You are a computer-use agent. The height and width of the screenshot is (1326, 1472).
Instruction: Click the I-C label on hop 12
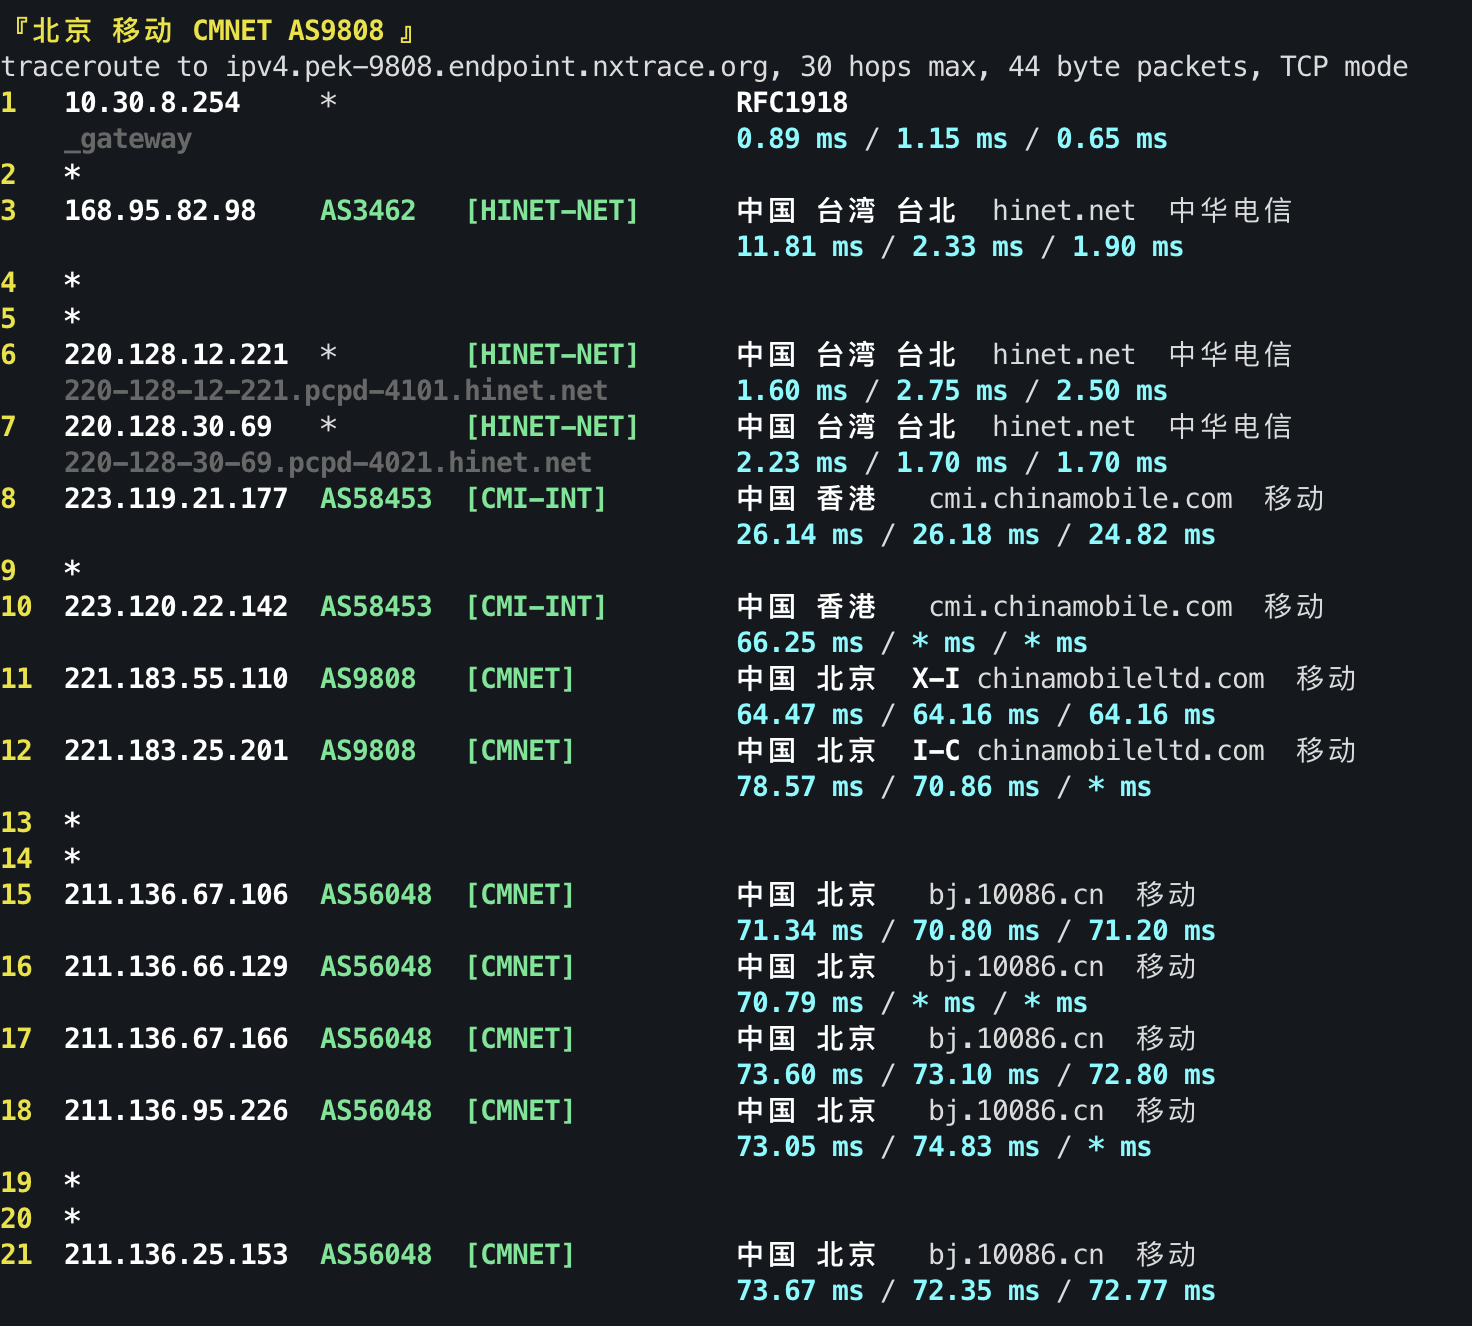click(936, 751)
